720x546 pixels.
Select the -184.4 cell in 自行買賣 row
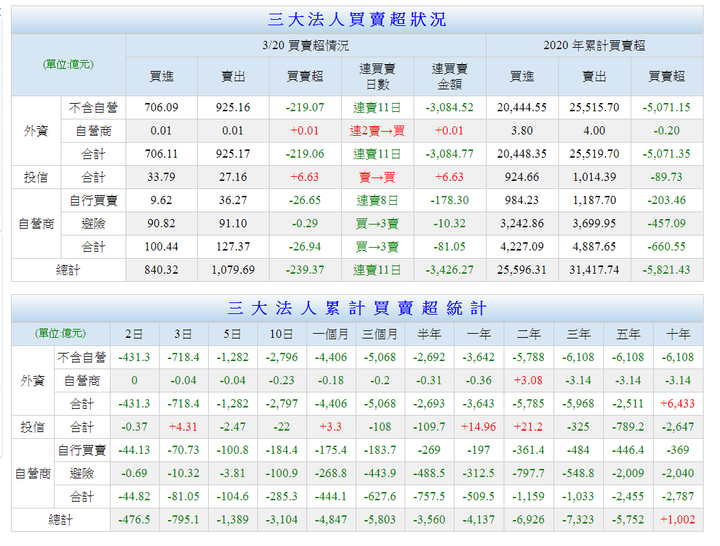(x=281, y=450)
